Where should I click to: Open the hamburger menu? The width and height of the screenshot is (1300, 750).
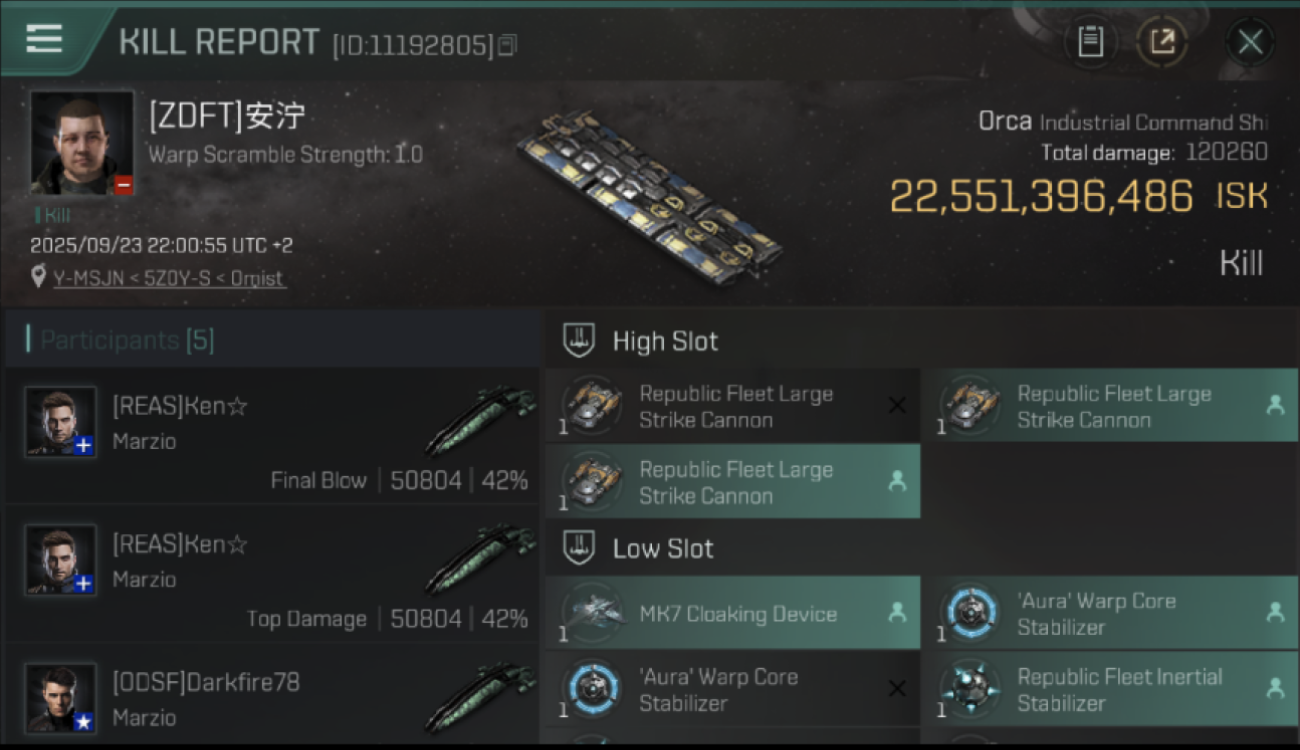pyautogui.click(x=44, y=40)
